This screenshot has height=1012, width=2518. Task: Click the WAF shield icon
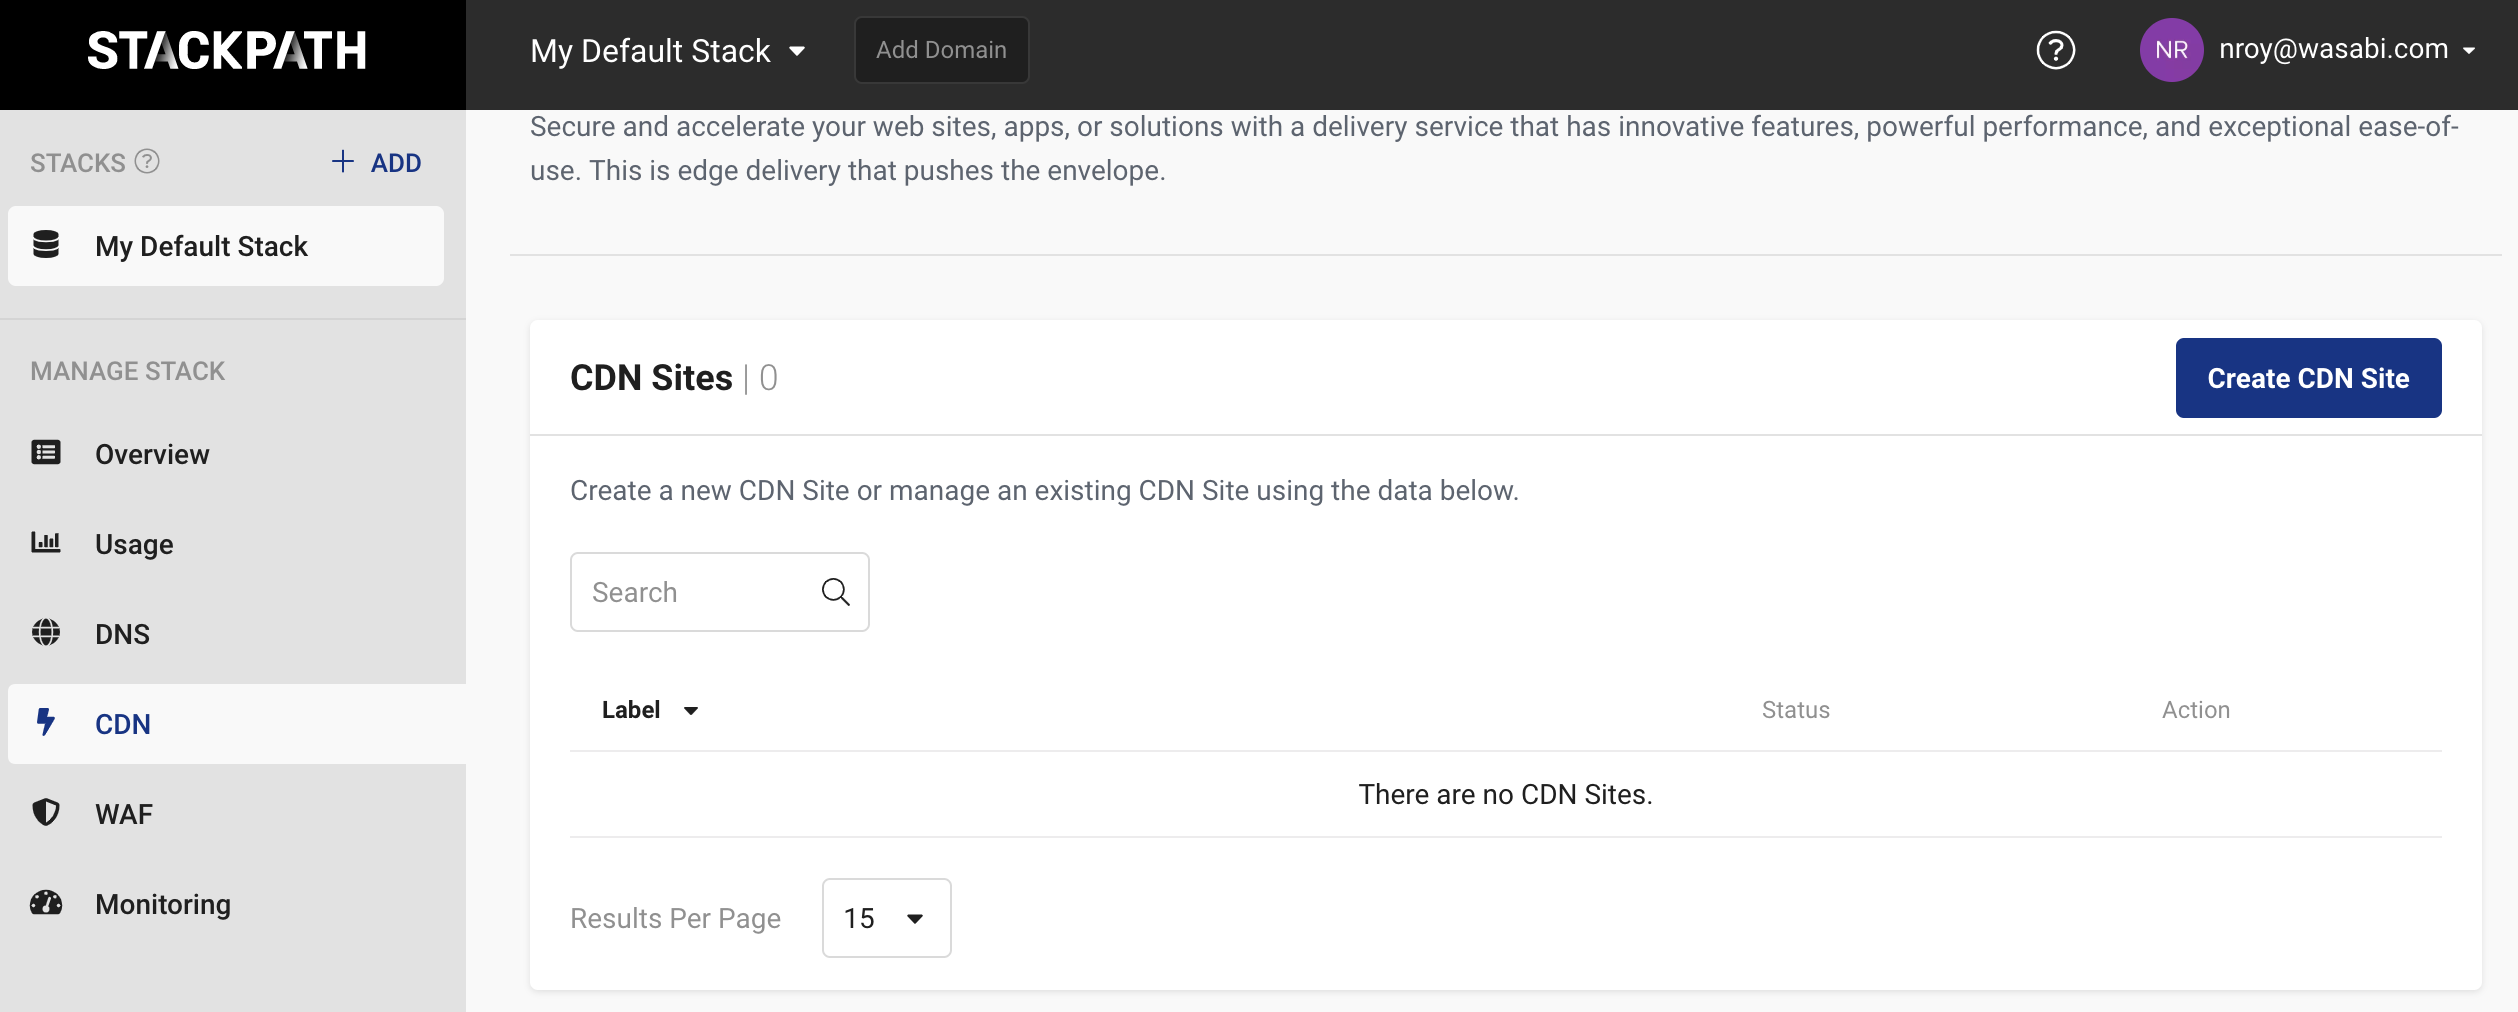click(x=46, y=812)
